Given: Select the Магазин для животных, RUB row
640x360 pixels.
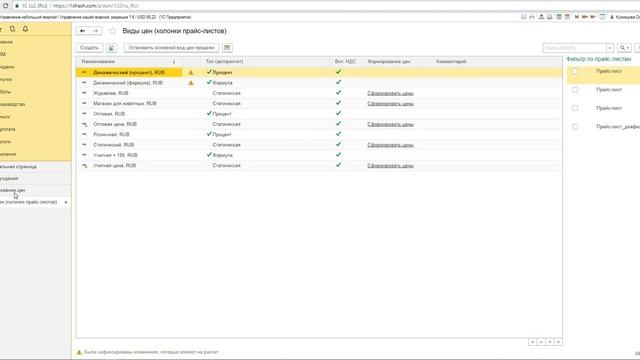Looking at the screenshot, I should pos(319,103).
